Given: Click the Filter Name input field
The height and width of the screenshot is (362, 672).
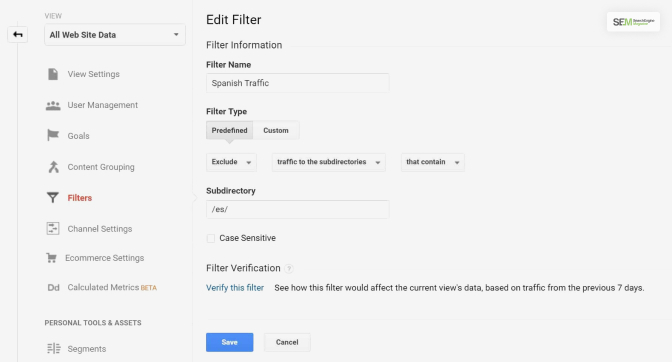Looking at the screenshot, I should (x=297, y=83).
